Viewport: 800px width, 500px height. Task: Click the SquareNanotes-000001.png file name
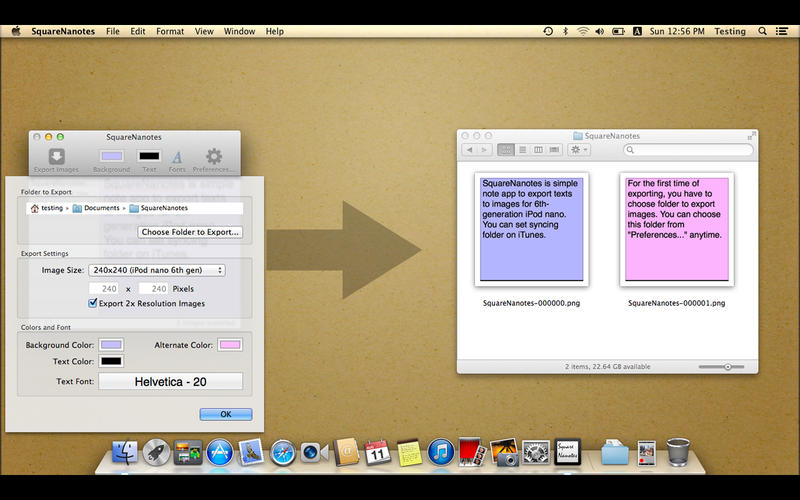tap(677, 303)
